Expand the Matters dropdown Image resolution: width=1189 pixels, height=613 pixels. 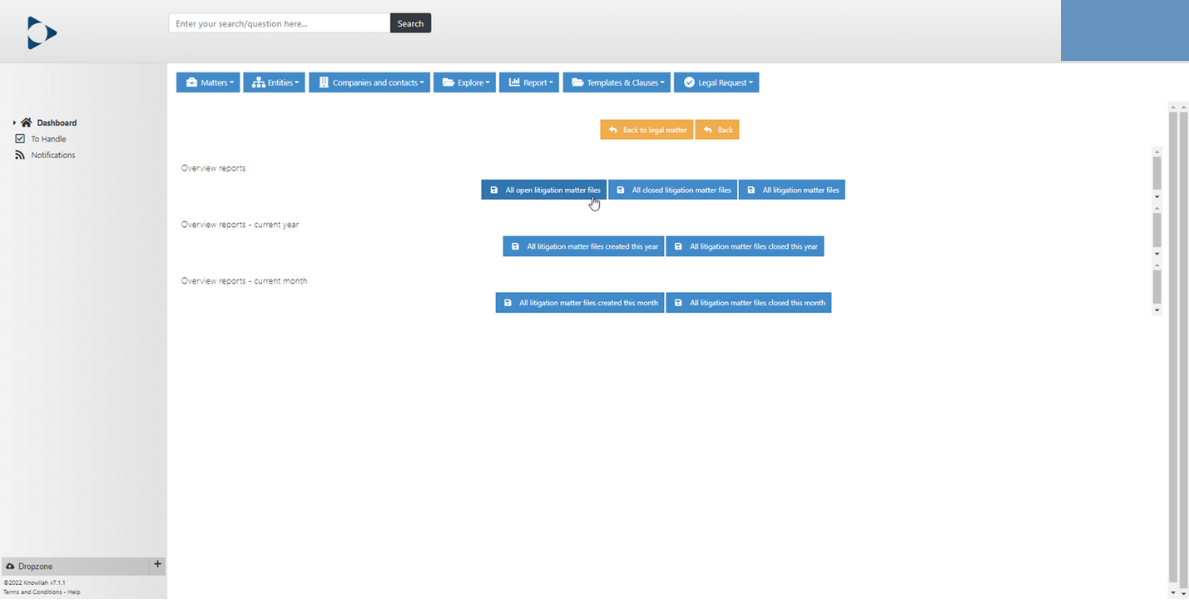(208, 82)
